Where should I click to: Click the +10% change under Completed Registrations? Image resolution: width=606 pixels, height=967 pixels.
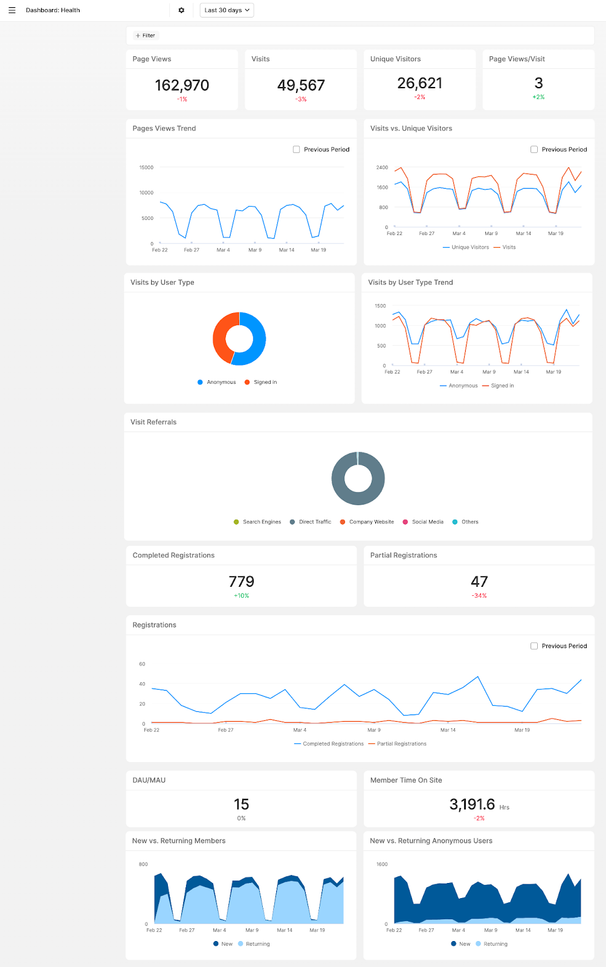pos(241,596)
